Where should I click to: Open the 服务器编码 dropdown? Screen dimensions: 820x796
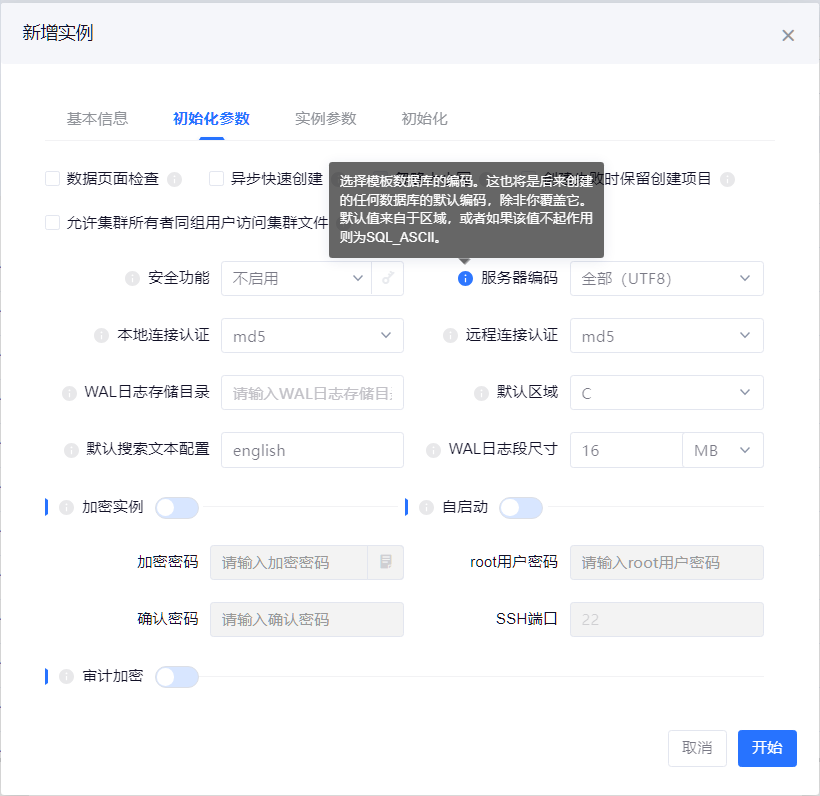coord(666,279)
